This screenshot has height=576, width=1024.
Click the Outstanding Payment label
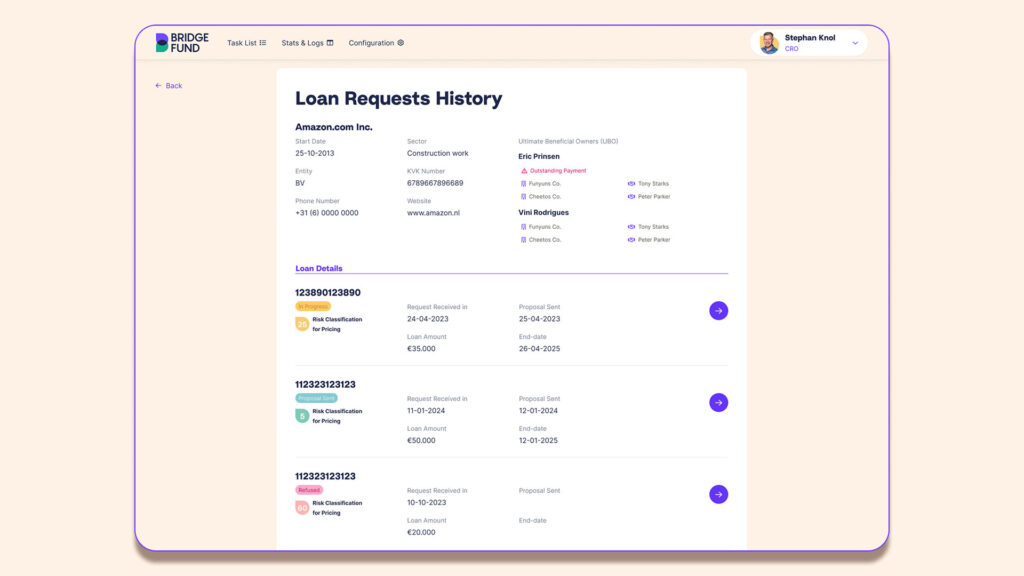[x=558, y=170]
